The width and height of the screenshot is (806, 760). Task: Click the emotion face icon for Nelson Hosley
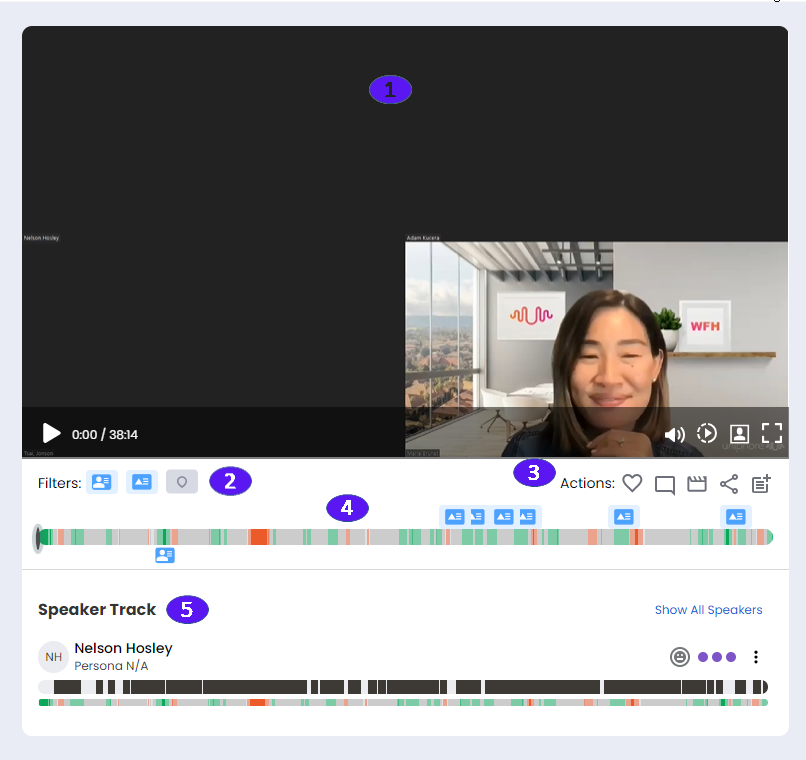point(680,657)
